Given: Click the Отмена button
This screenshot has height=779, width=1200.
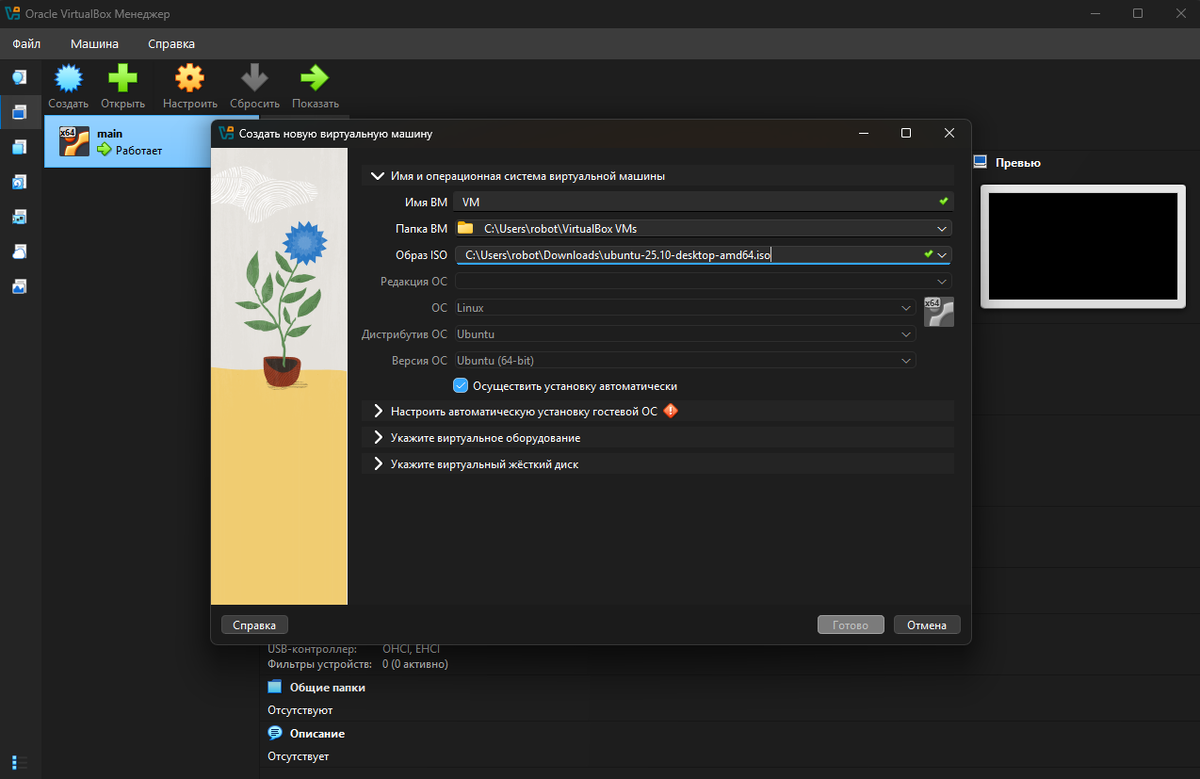Looking at the screenshot, I should (927, 625).
